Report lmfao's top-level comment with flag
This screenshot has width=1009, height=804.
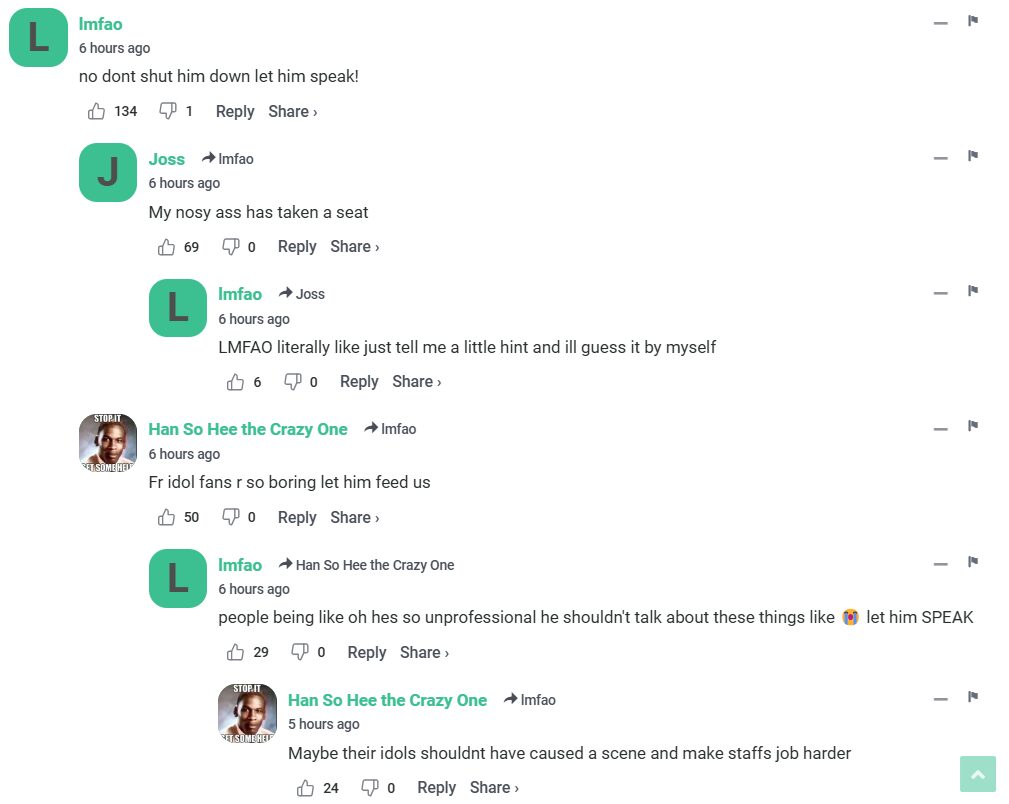[x=972, y=21]
